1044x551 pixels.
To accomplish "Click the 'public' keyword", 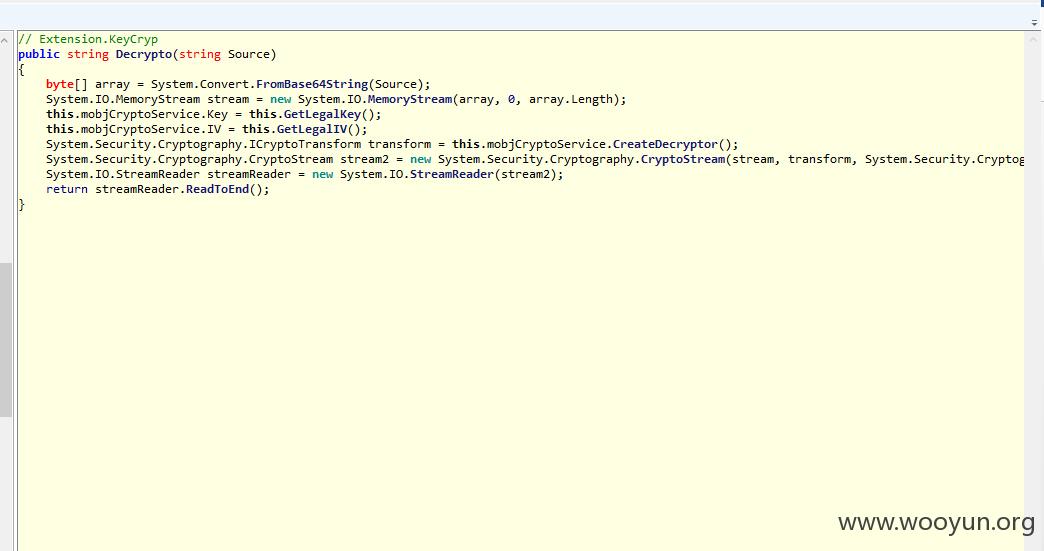I will click(39, 54).
